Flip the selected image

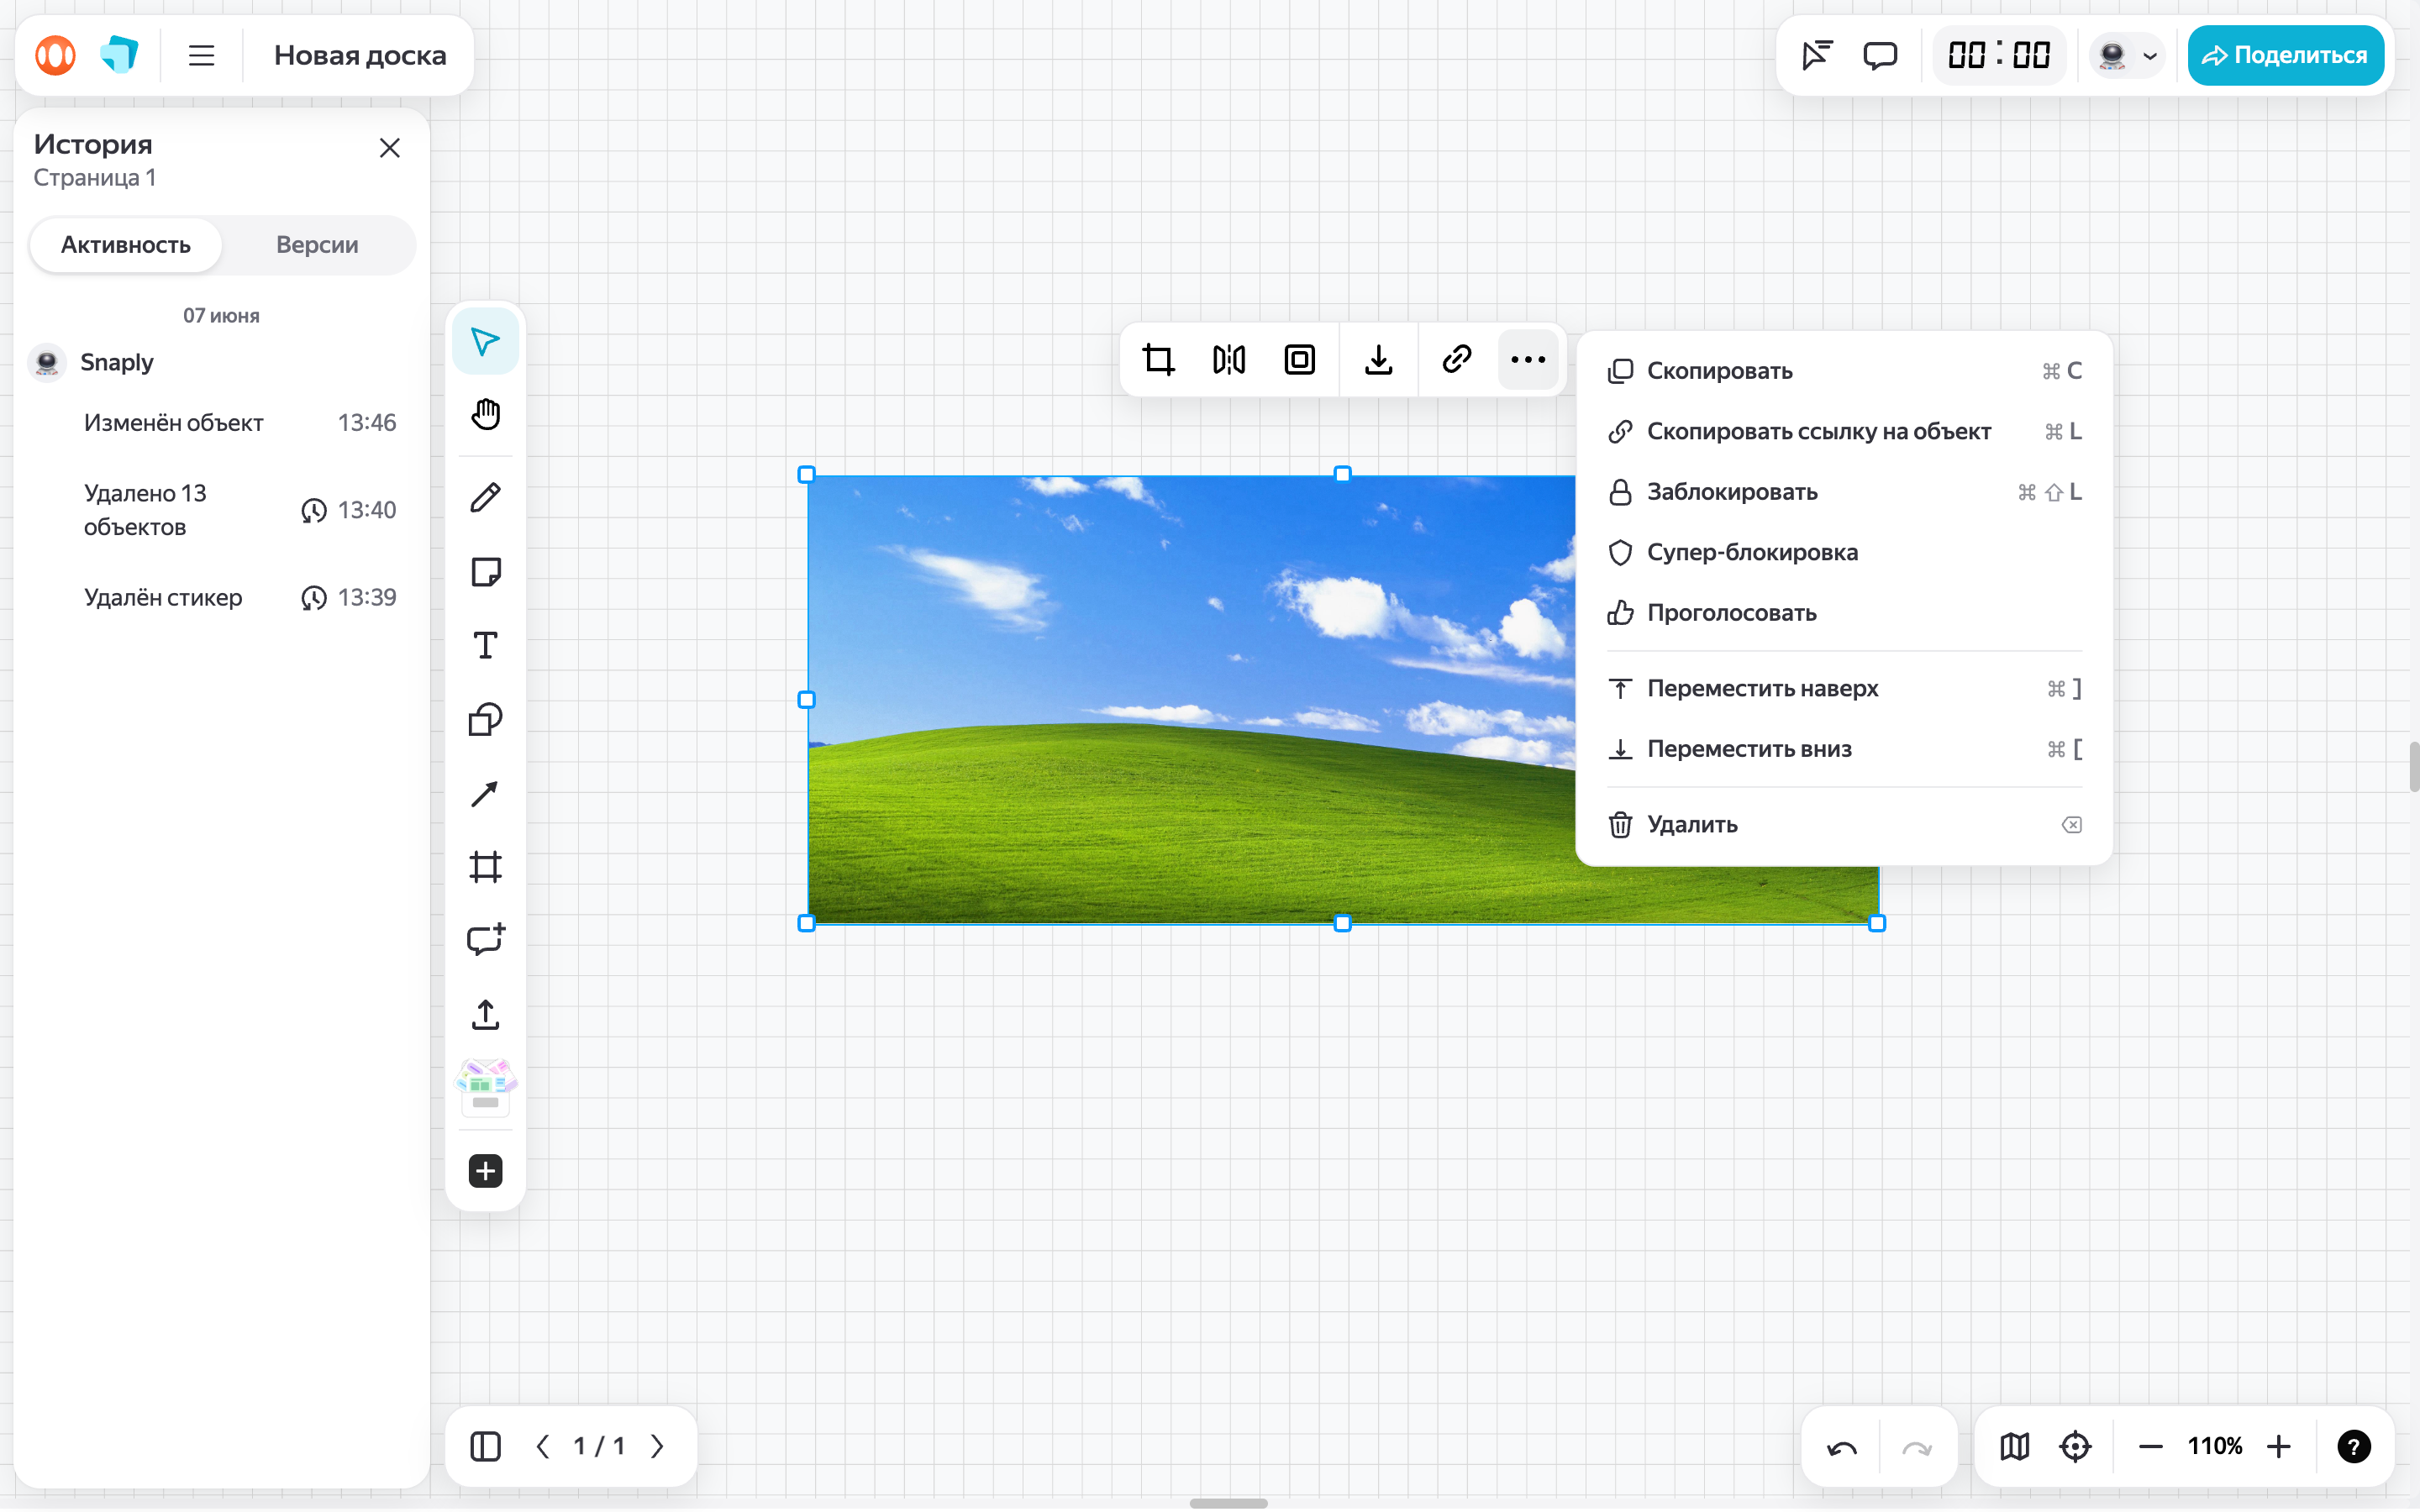[1229, 360]
